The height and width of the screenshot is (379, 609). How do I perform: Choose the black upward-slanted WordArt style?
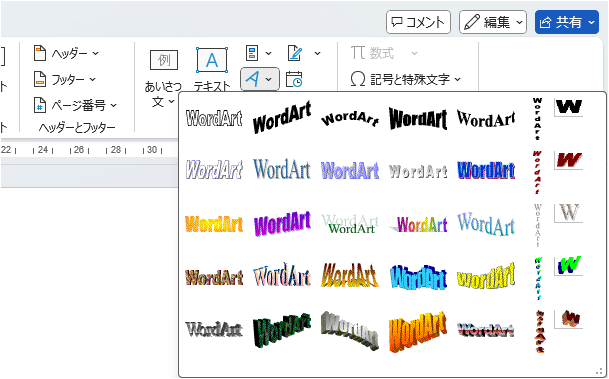pyautogui.click(x=282, y=117)
